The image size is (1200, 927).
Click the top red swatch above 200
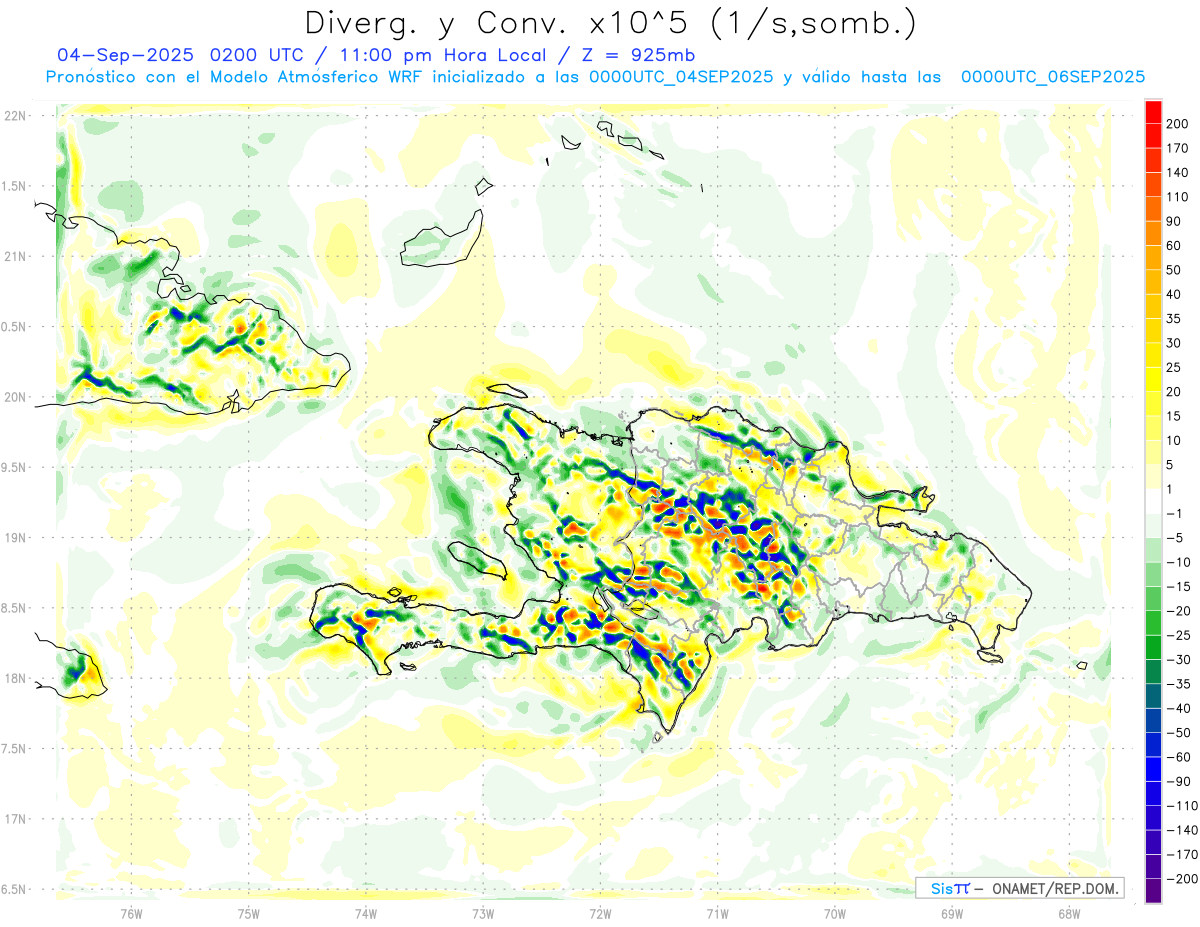click(x=1154, y=112)
